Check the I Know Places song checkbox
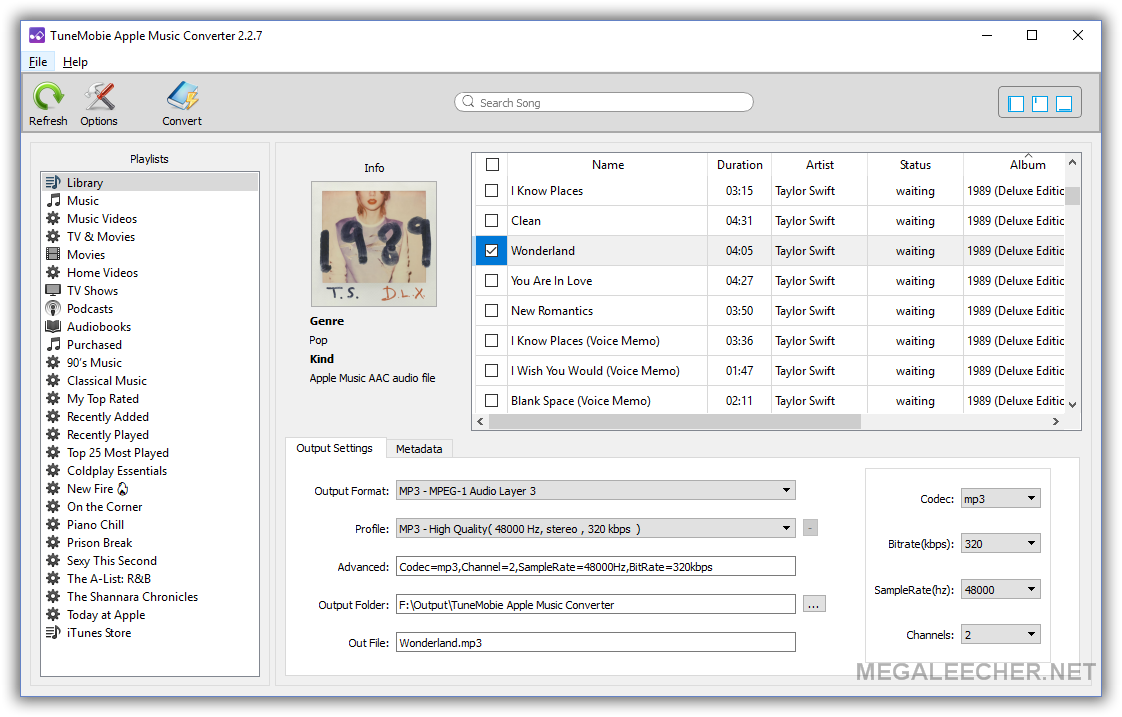The image size is (1122, 717). [x=492, y=190]
